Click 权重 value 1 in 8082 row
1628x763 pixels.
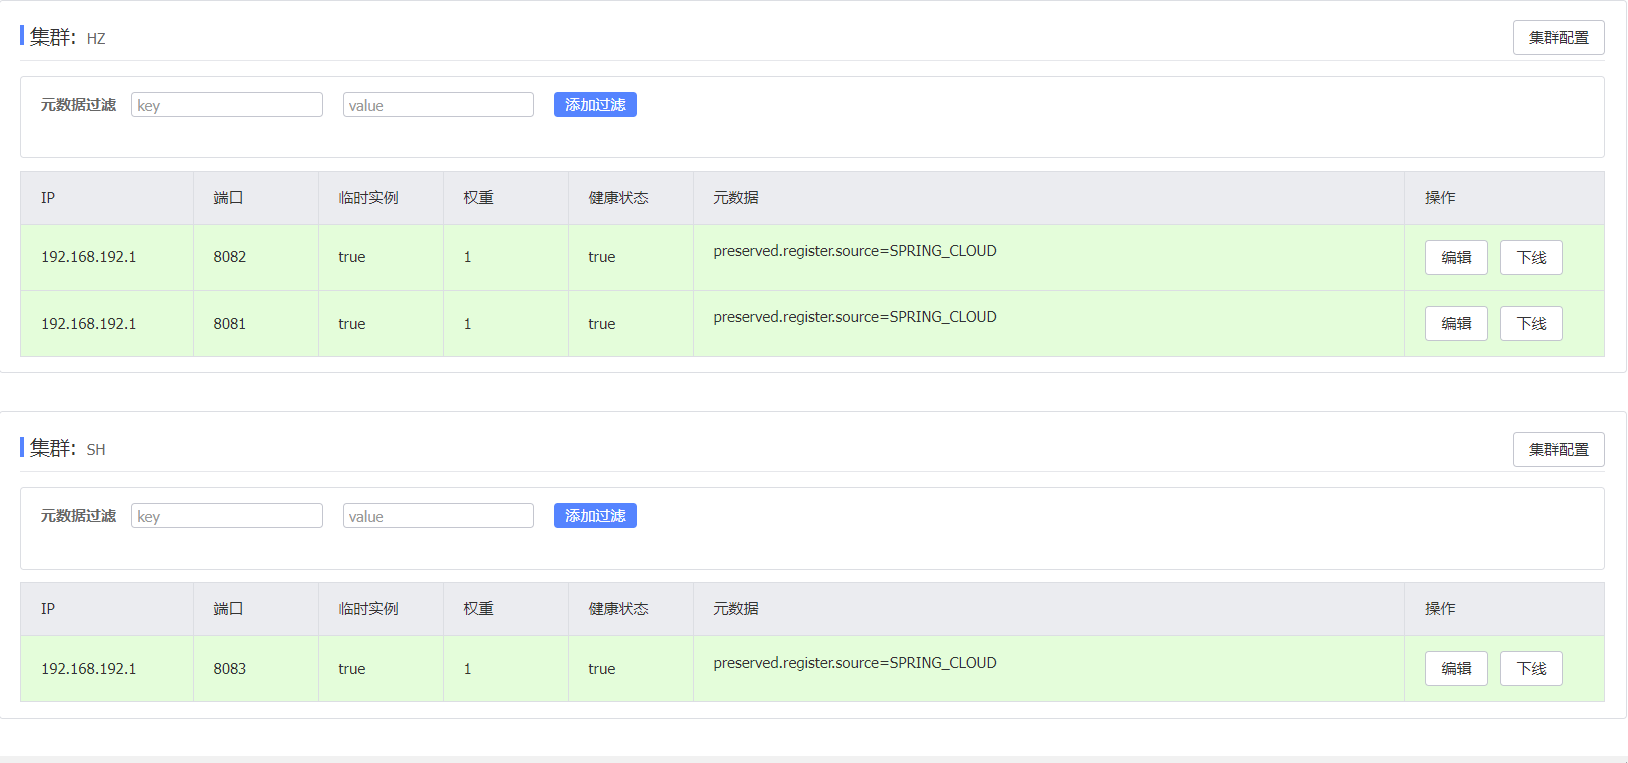click(x=467, y=257)
